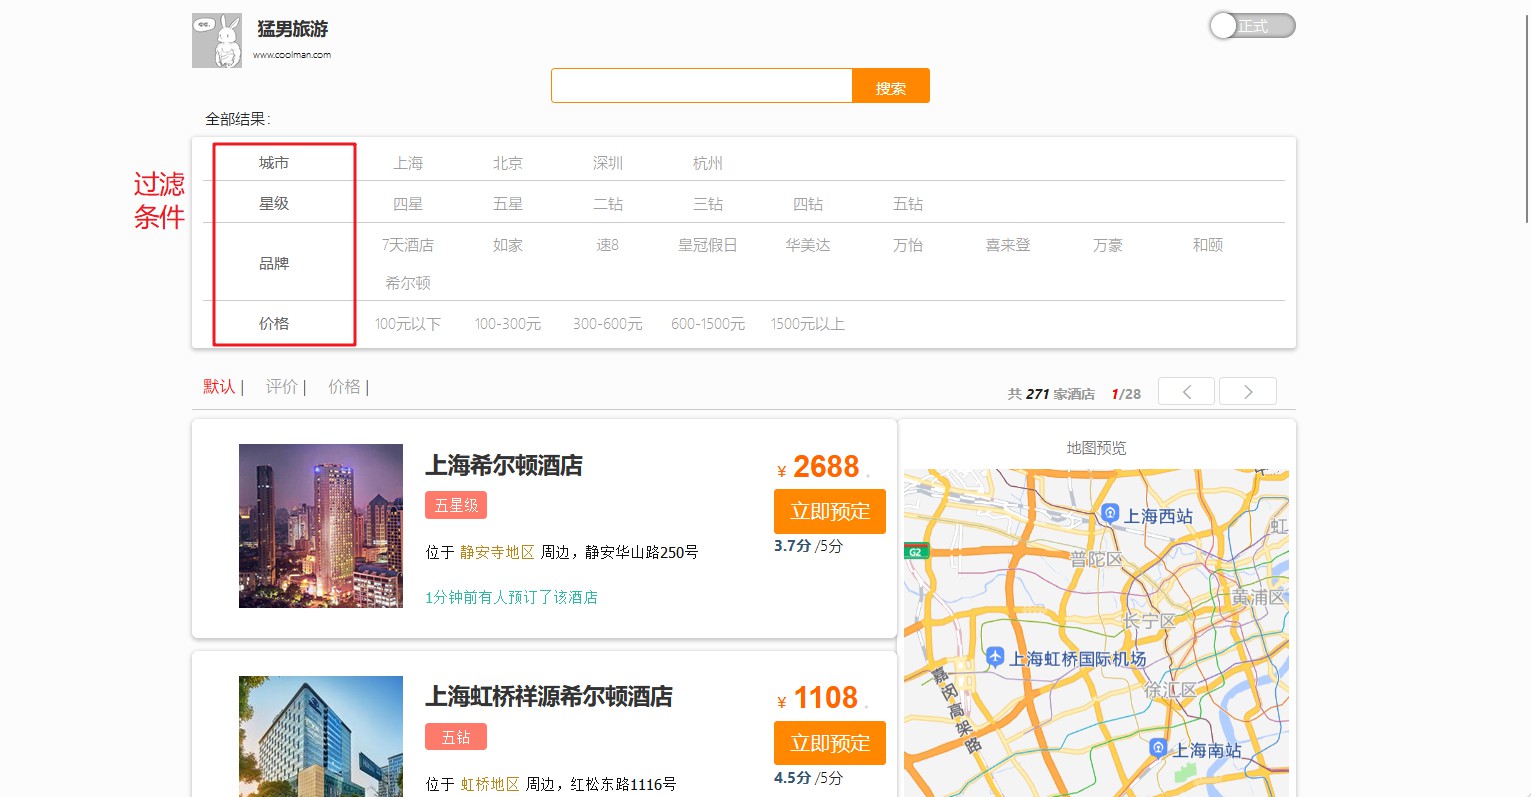The height and width of the screenshot is (797, 1531).
Task: Choose brand 华美达
Action: point(808,245)
